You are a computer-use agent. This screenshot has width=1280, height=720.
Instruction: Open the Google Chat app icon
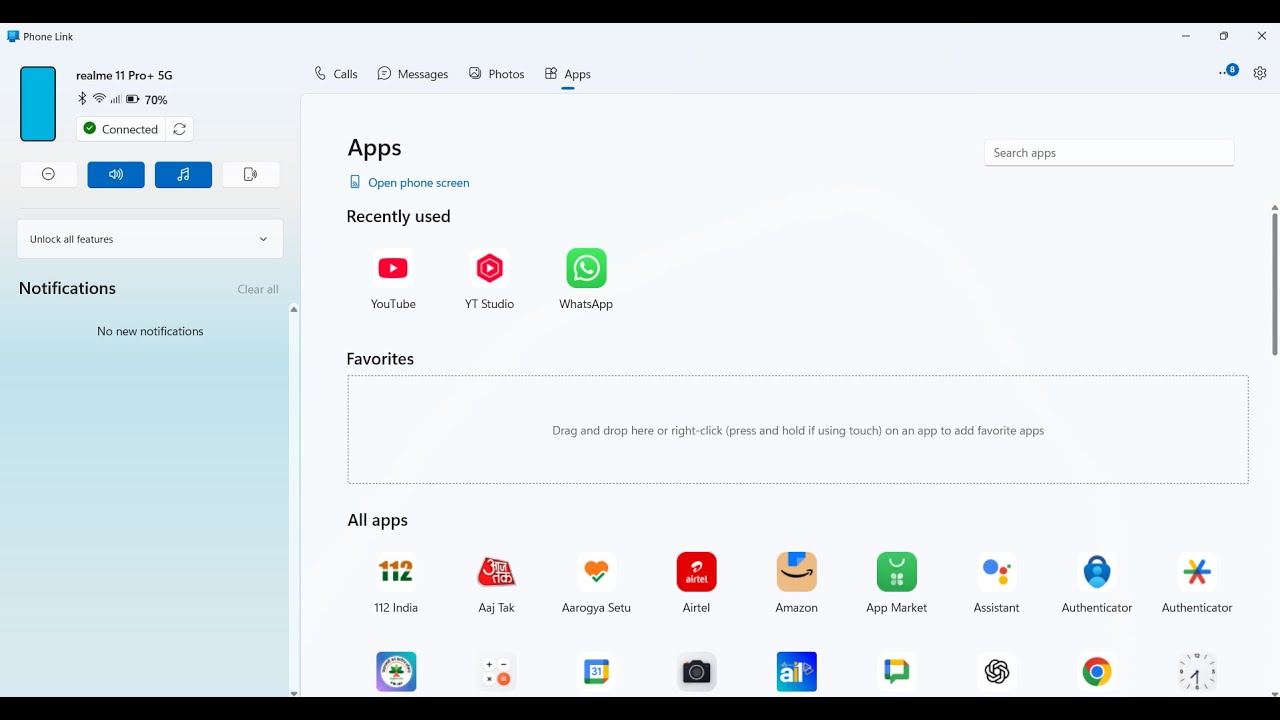tap(896, 672)
